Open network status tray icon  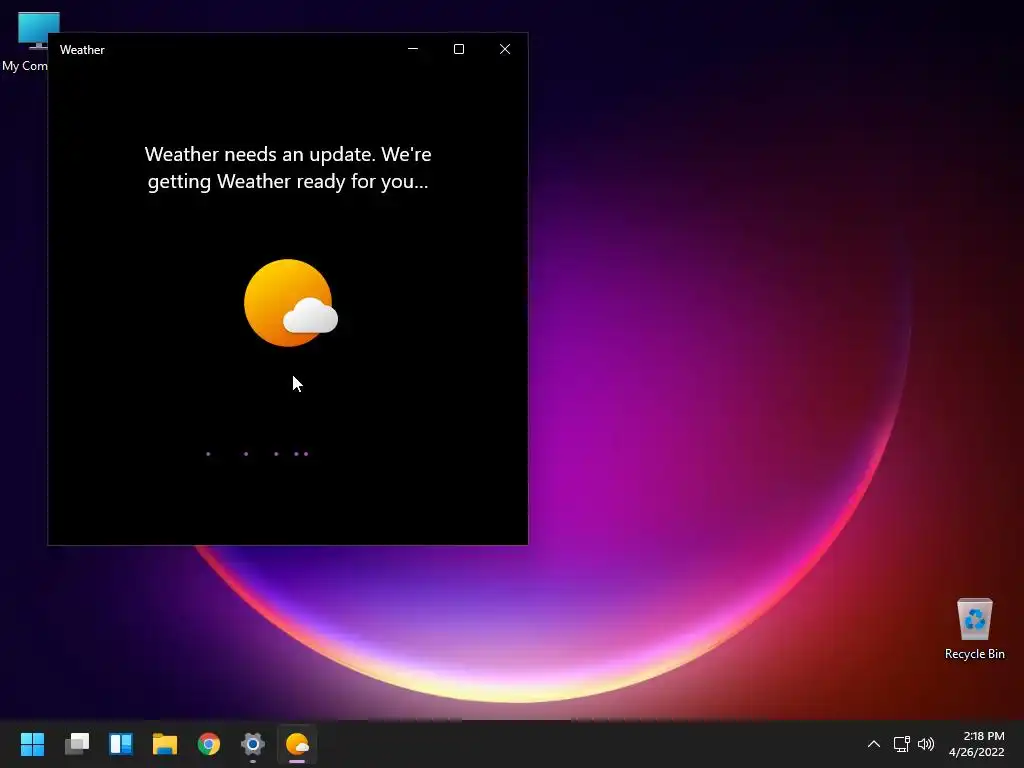901,744
